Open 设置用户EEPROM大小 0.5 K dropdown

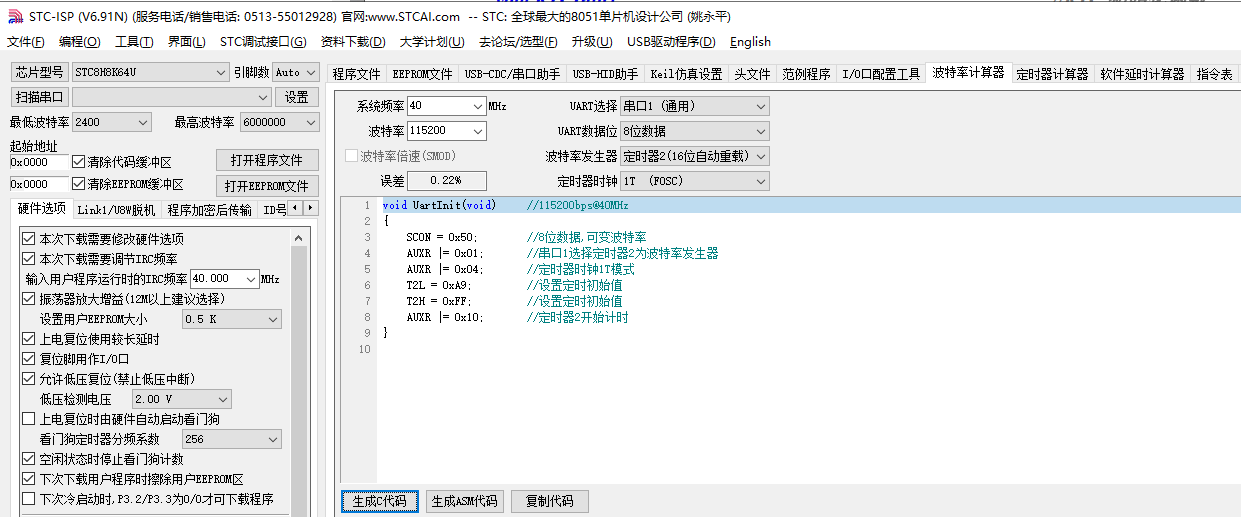[x=272, y=319]
